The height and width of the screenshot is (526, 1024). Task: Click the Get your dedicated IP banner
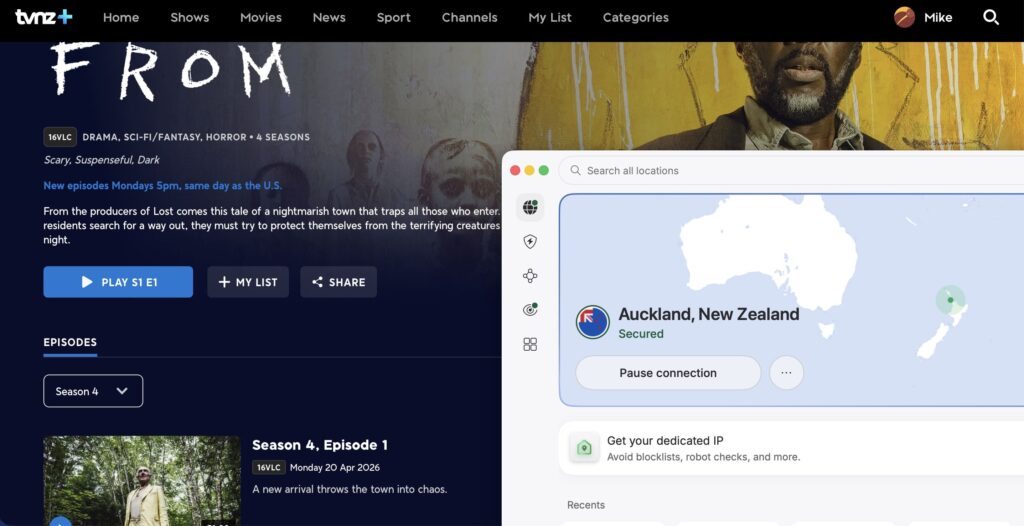791,448
